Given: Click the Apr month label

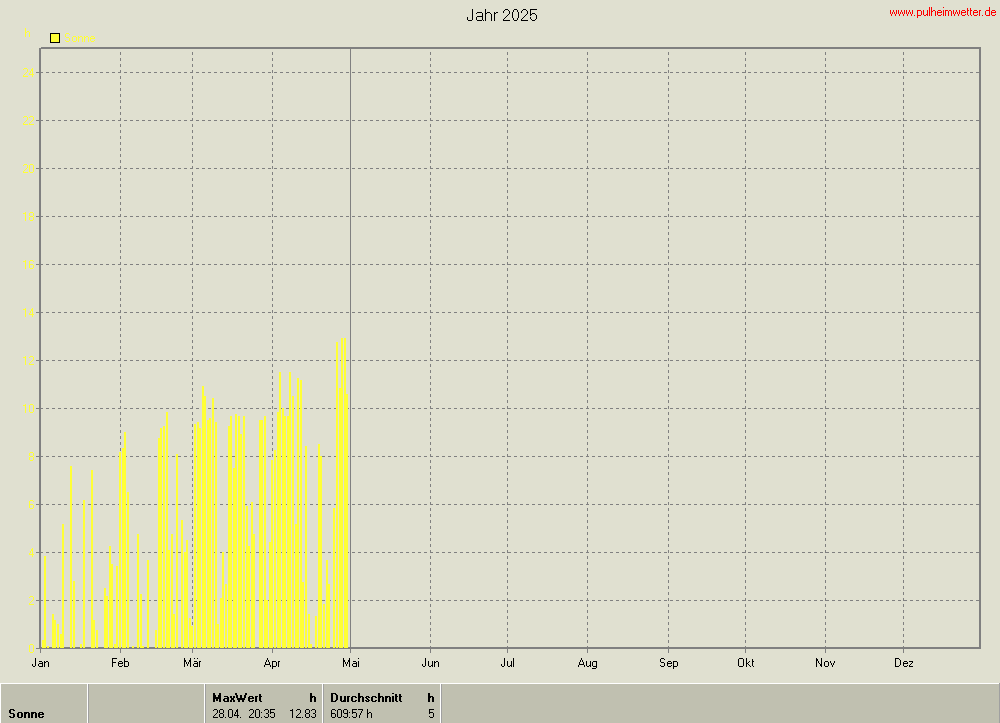Looking at the screenshot, I should pos(272,663).
